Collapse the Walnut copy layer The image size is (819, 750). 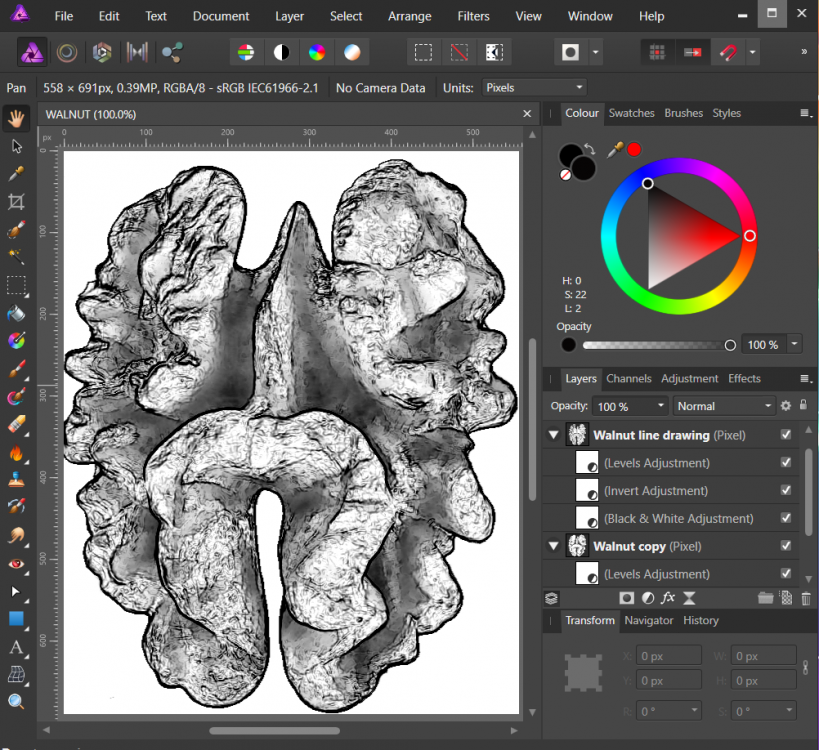553,547
